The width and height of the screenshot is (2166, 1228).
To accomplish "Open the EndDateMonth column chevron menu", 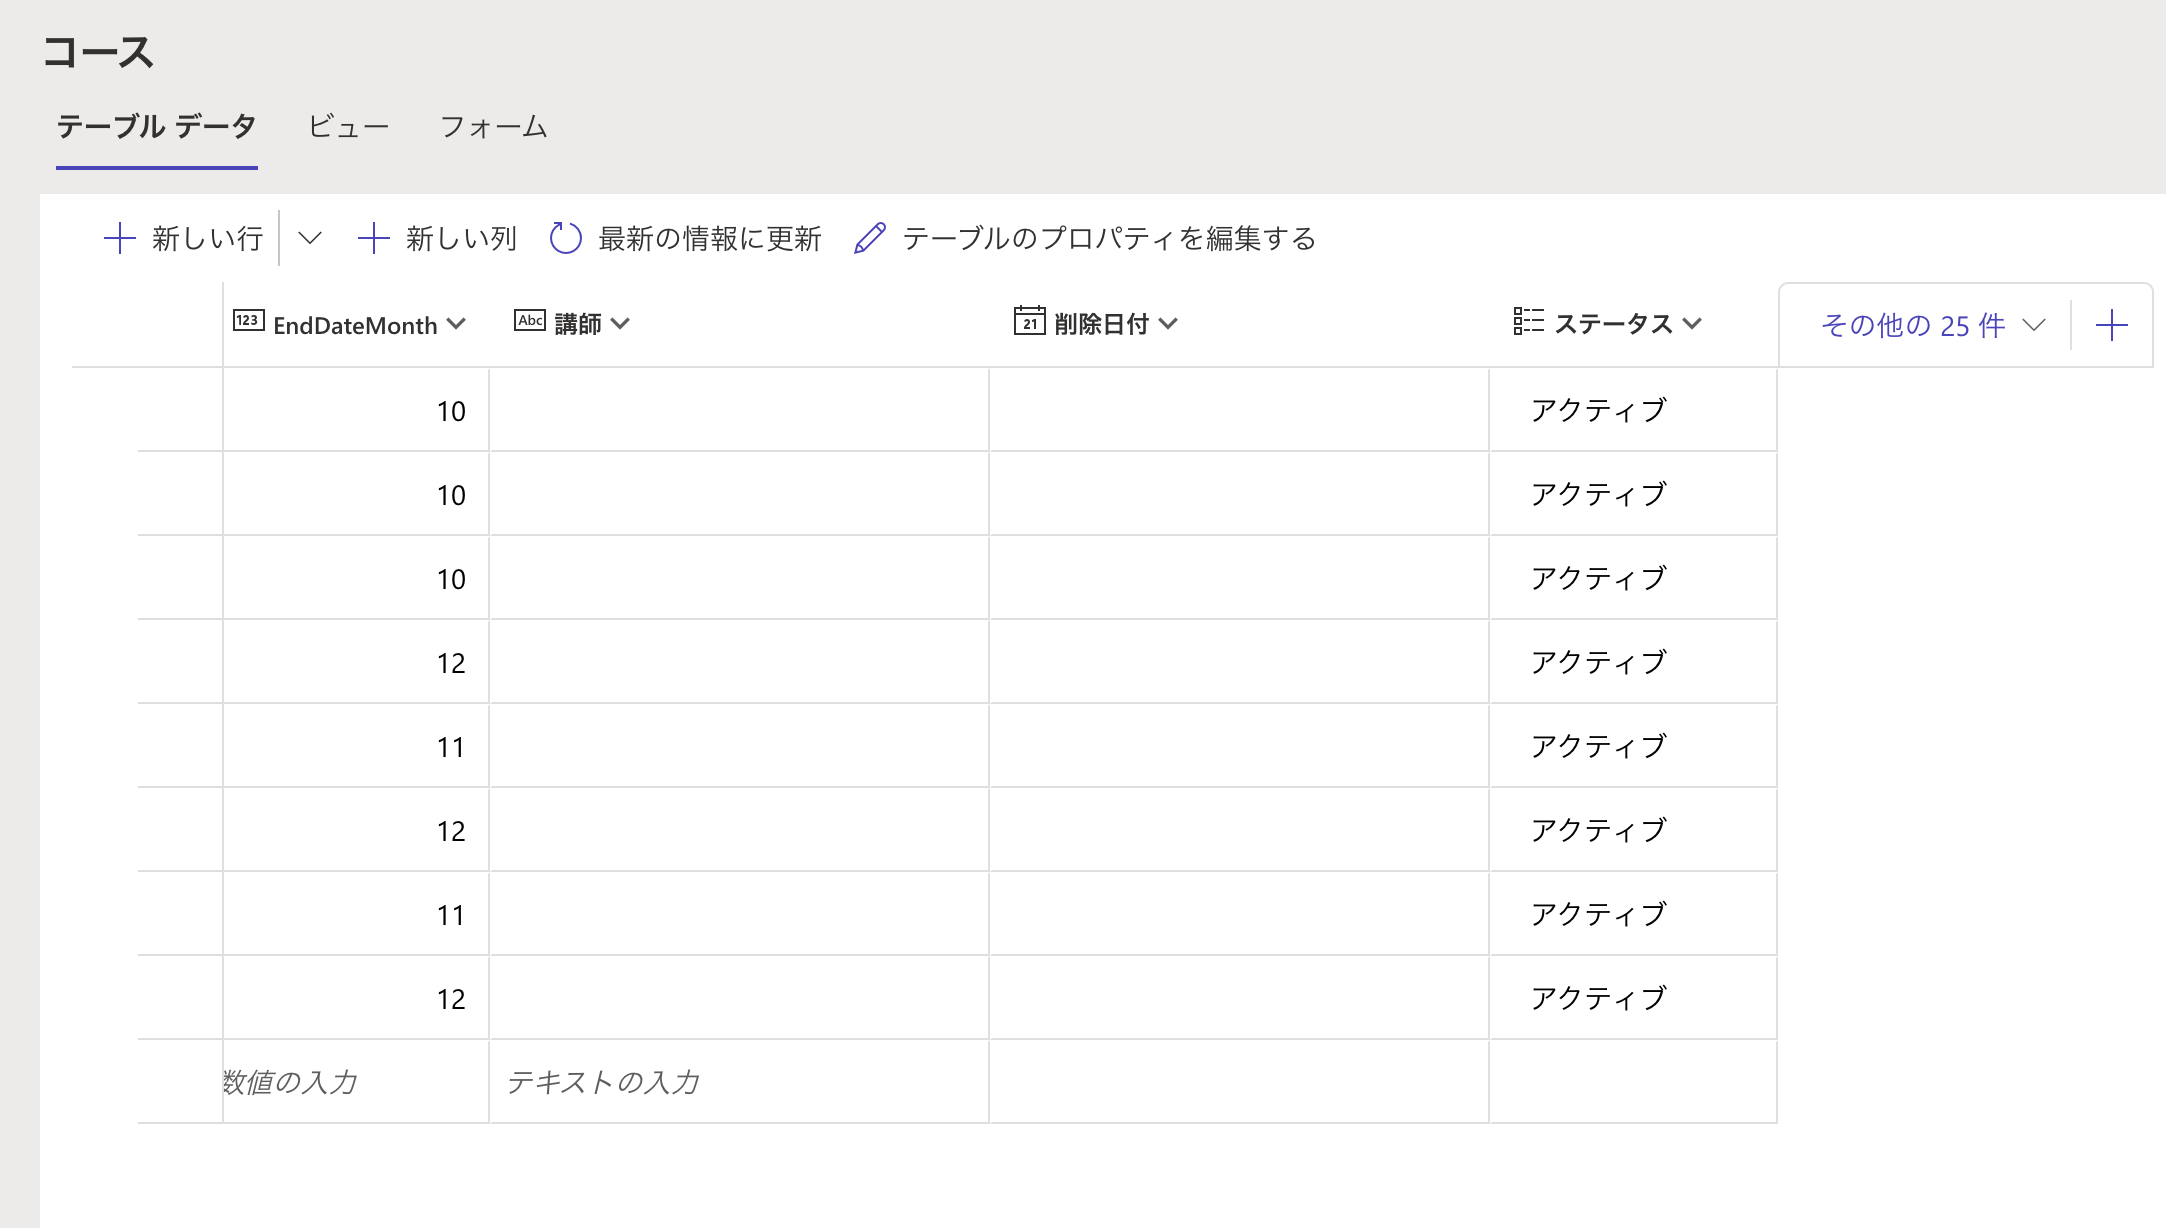I will click(x=457, y=324).
